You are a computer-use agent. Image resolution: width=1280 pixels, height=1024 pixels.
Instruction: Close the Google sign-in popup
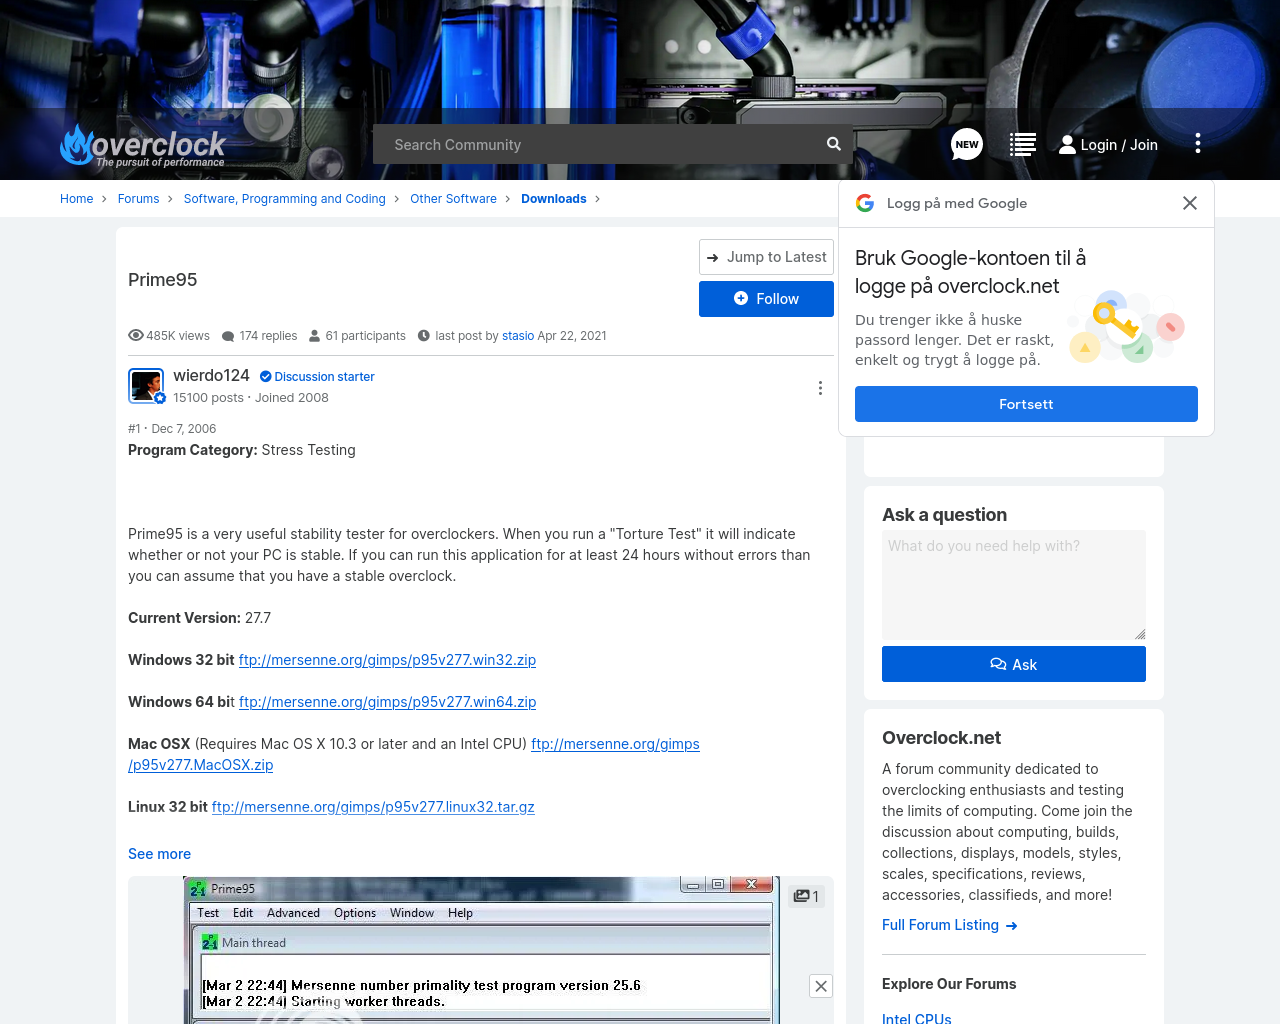coord(1190,203)
